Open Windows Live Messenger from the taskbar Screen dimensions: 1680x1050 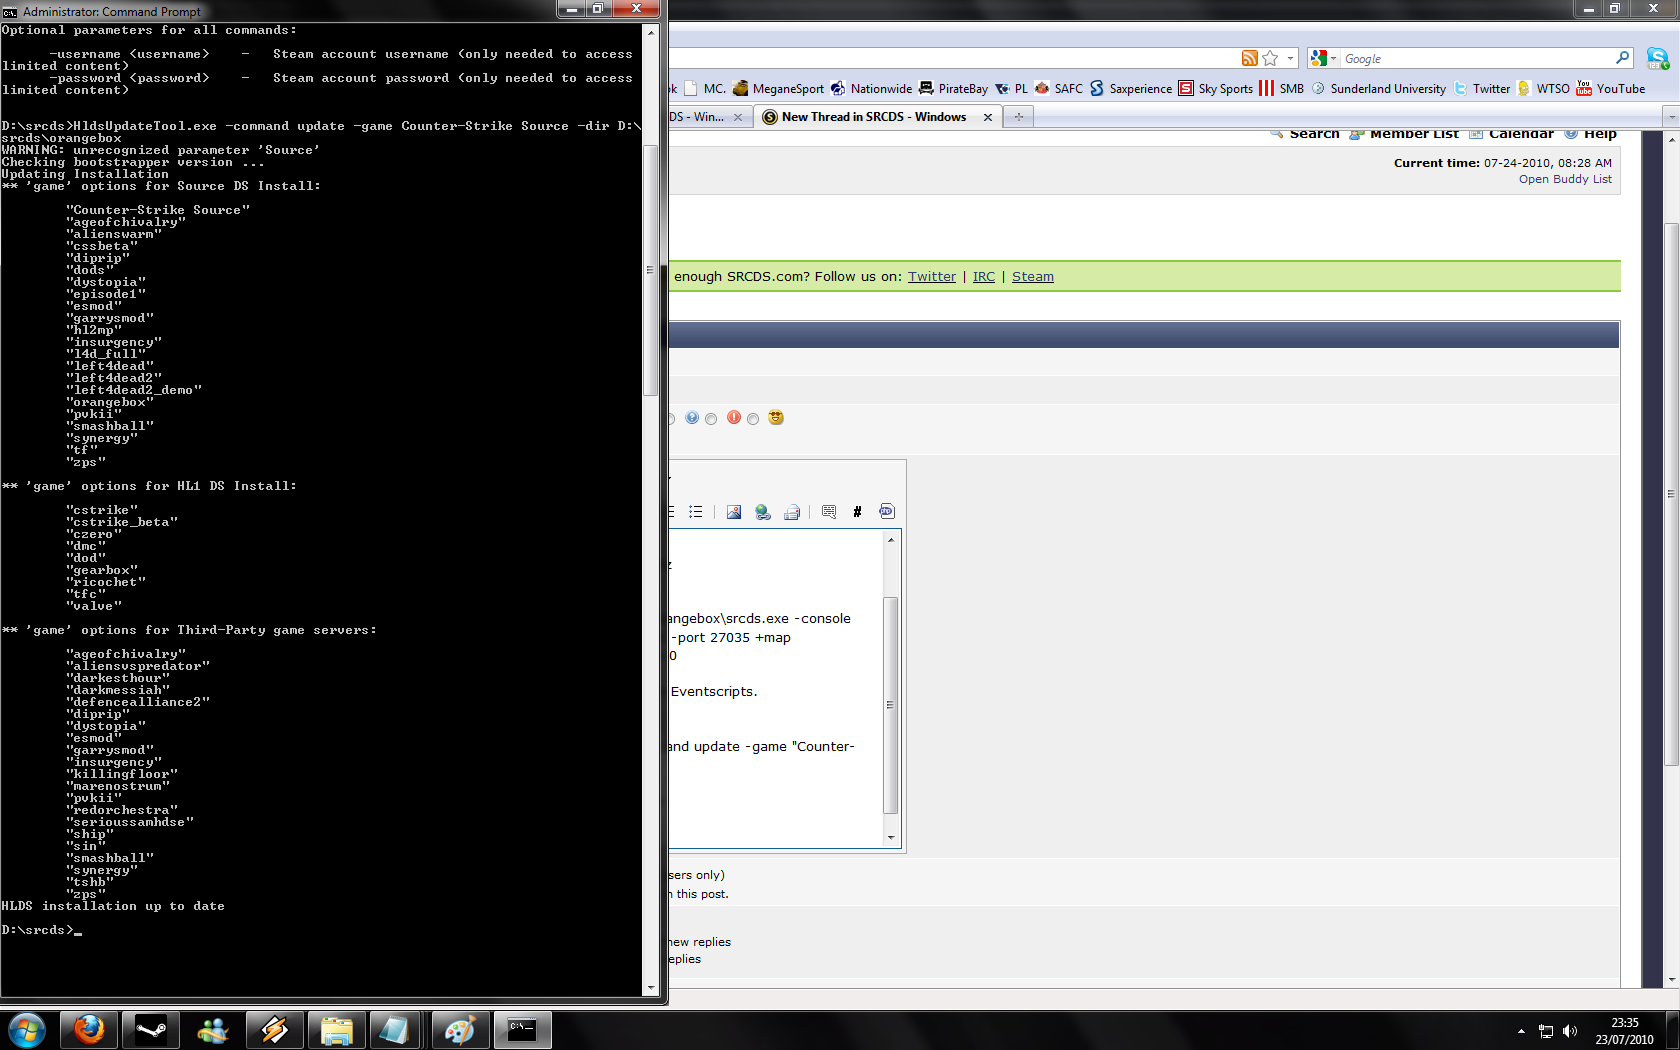213,1029
